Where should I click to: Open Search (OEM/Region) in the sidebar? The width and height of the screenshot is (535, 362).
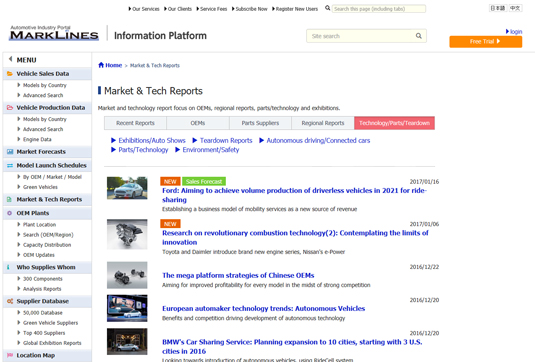(x=48, y=234)
